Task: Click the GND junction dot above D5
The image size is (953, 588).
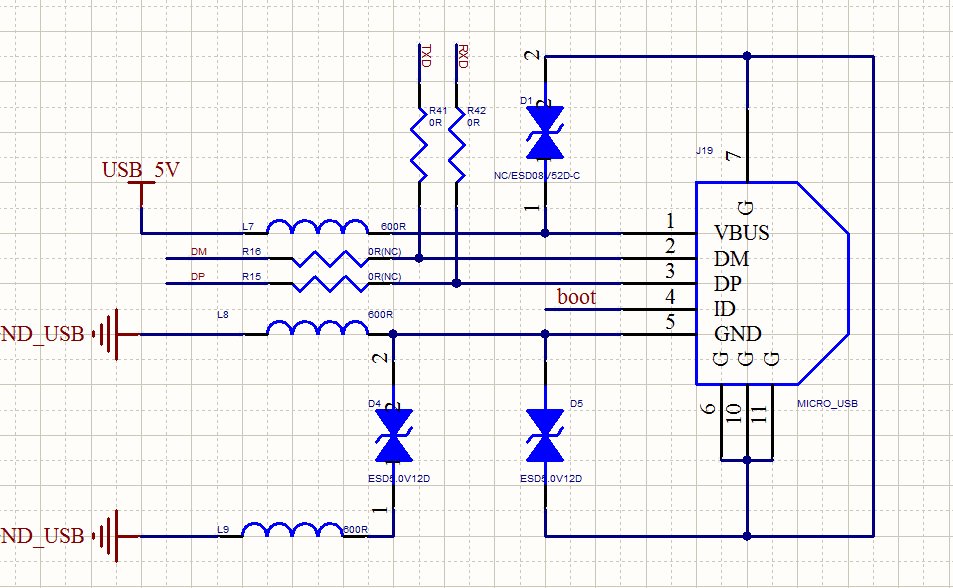Action: coord(545,334)
